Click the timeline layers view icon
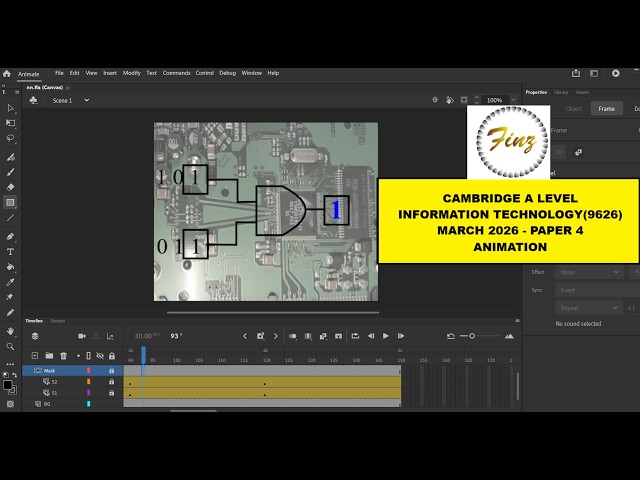Image resolution: width=640 pixels, height=480 pixels. 35,336
